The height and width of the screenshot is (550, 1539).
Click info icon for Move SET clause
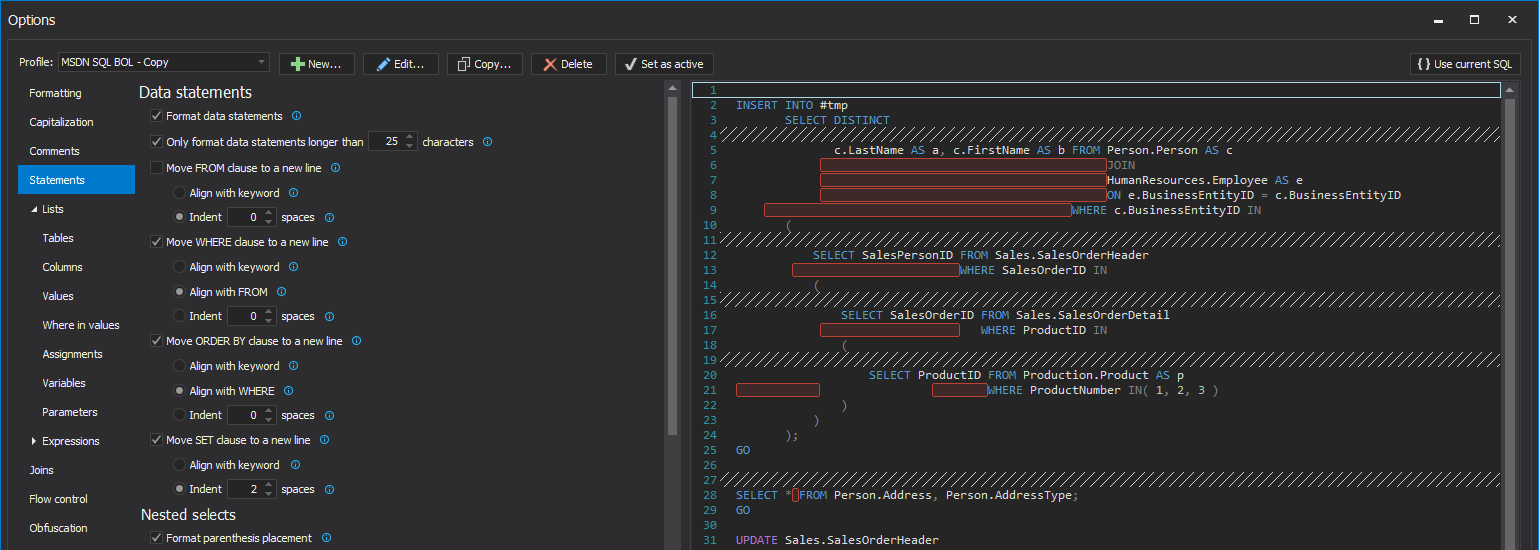click(x=324, y=440)
